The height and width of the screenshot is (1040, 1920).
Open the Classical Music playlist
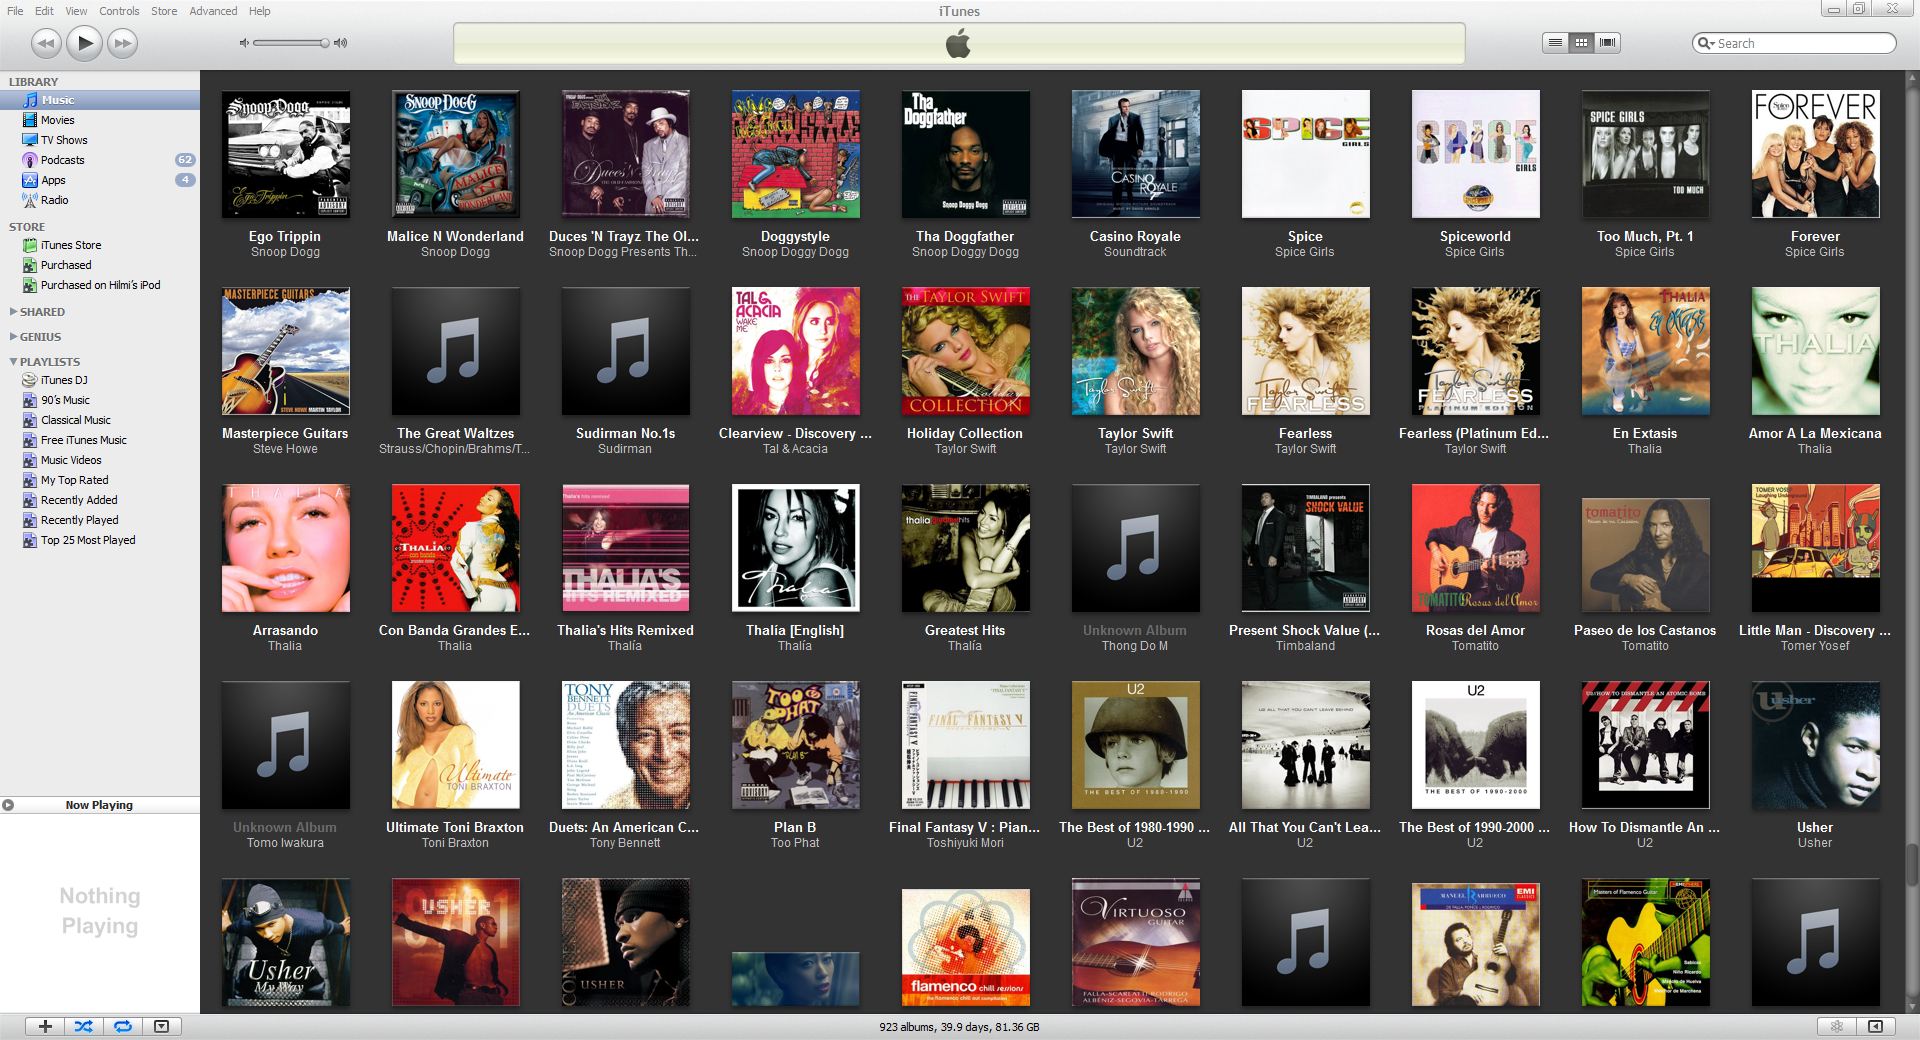pos(100,420)
